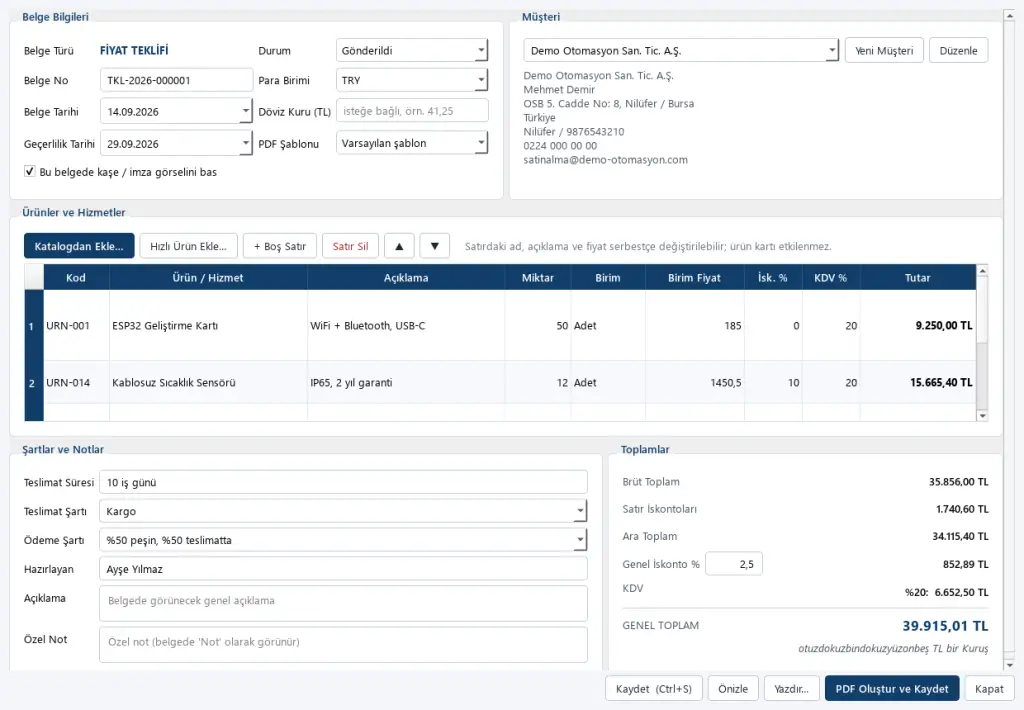Click PDF Oluştur ve Kaydet button

tap(891, 688)
